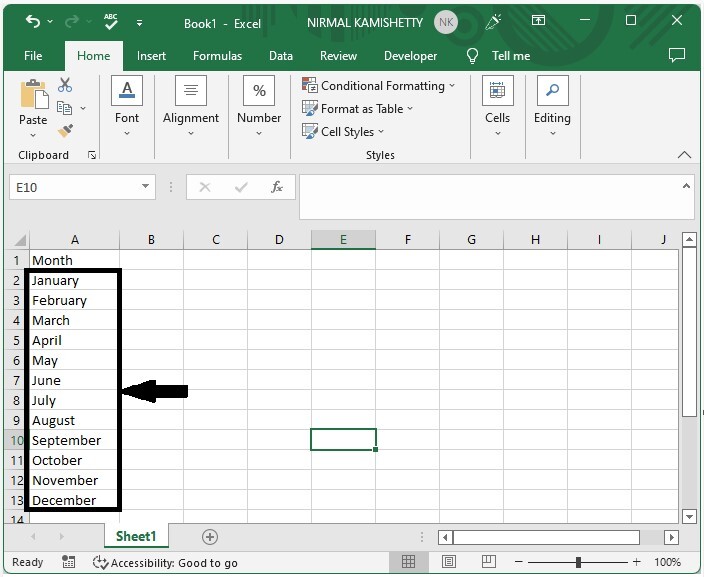Image resolution: width=704 pixels, height=577 pixels.
Task: Expand the Editing group button
Action: (x=552, y=107)
